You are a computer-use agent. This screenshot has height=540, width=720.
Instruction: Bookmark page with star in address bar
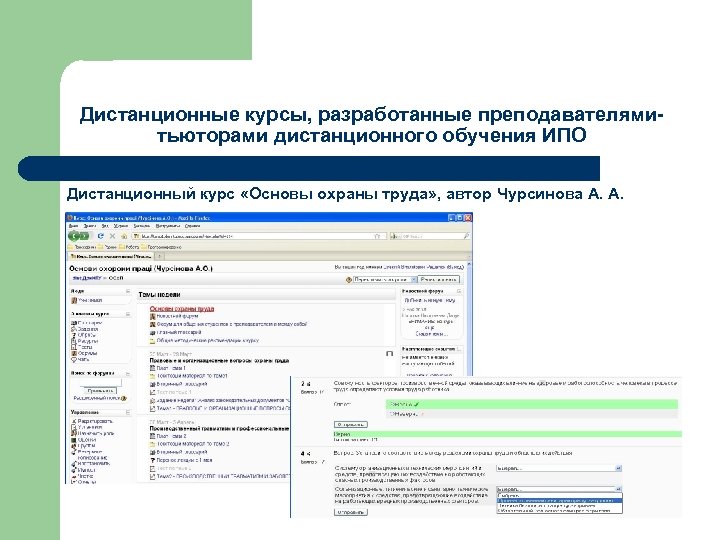(x=377, y=236)
